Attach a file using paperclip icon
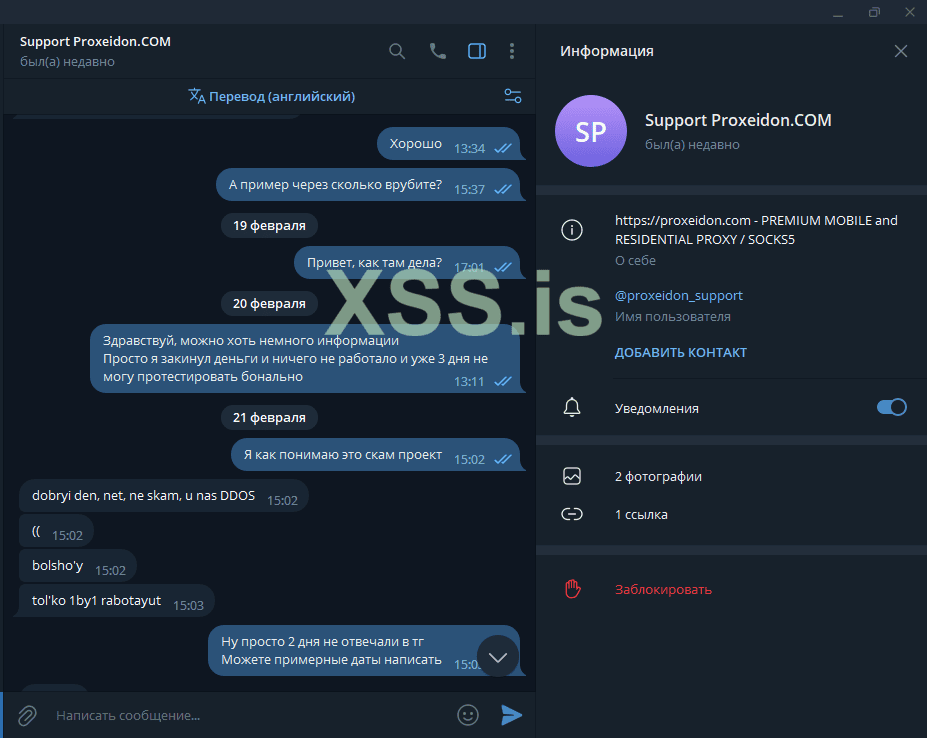The image size is (927, 738). pyautogui.click(x=27, y=716)
